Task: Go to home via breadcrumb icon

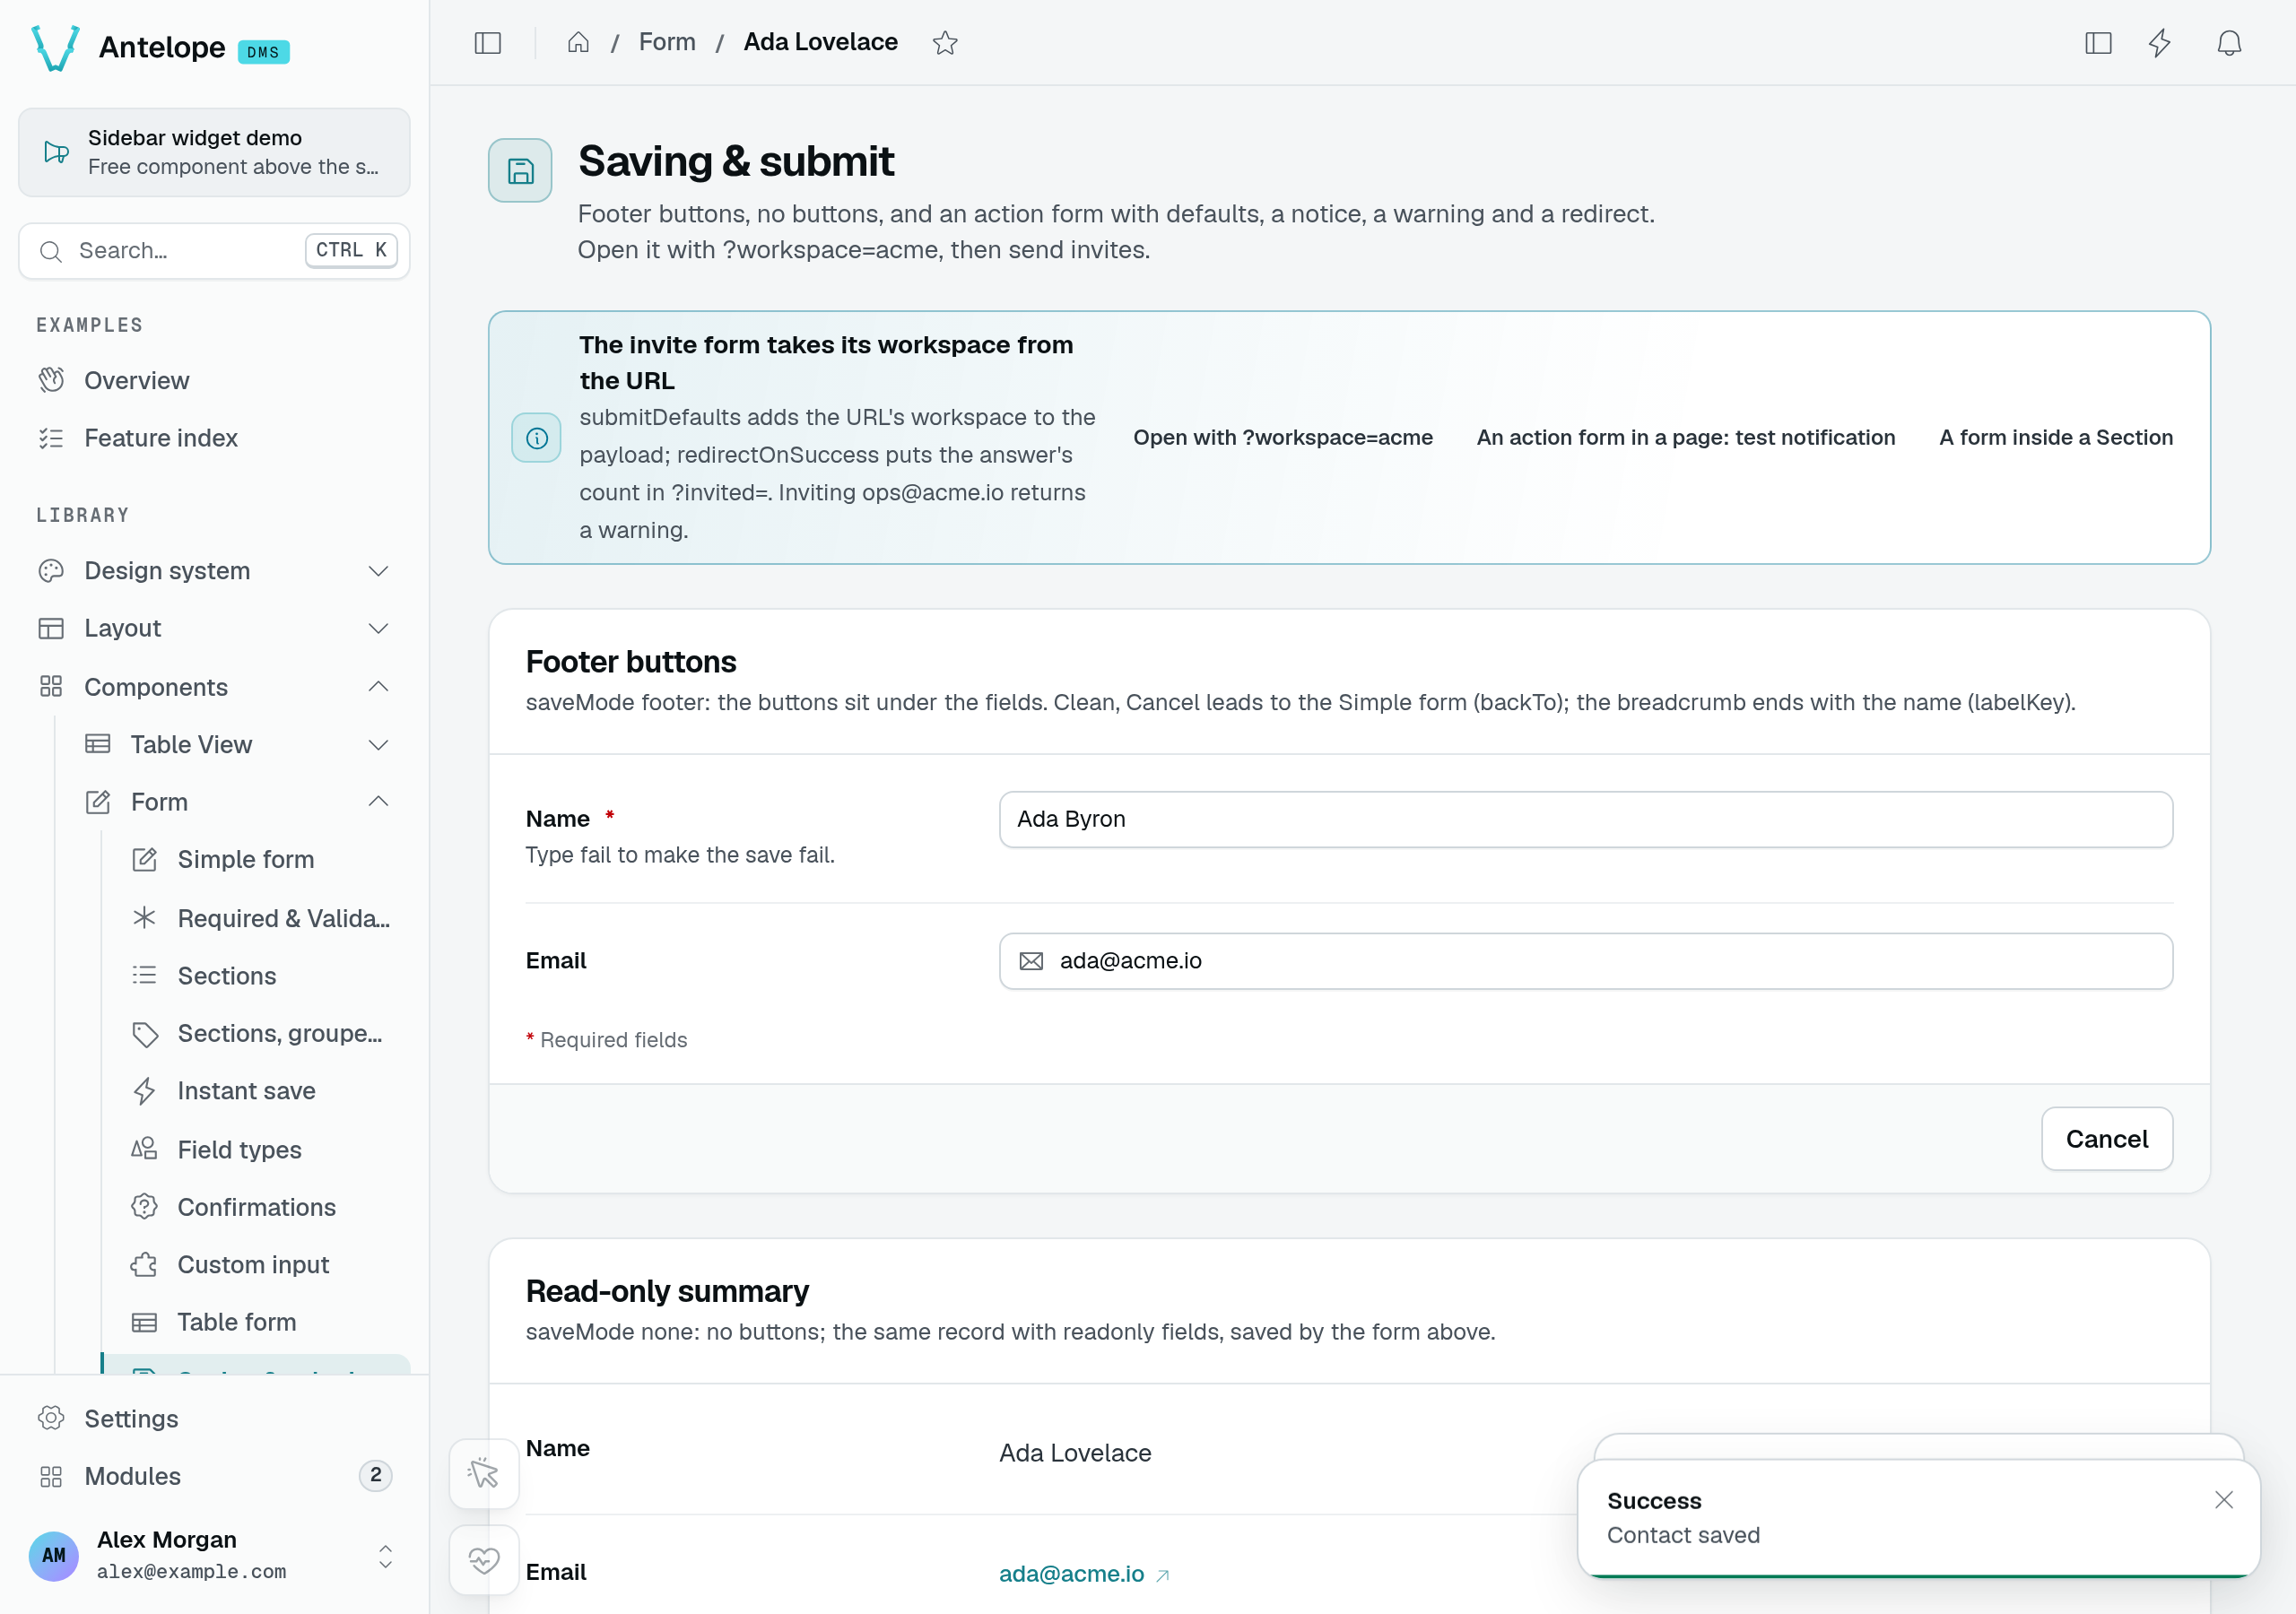Action: pyautogui.click(x=578, y=43)
